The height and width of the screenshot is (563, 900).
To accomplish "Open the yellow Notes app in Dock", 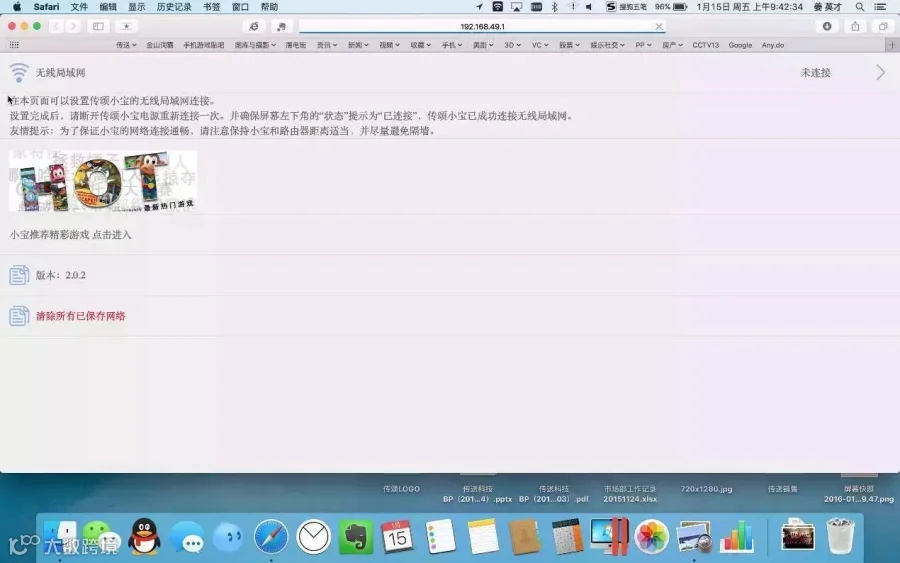I will tap(483, 537).
